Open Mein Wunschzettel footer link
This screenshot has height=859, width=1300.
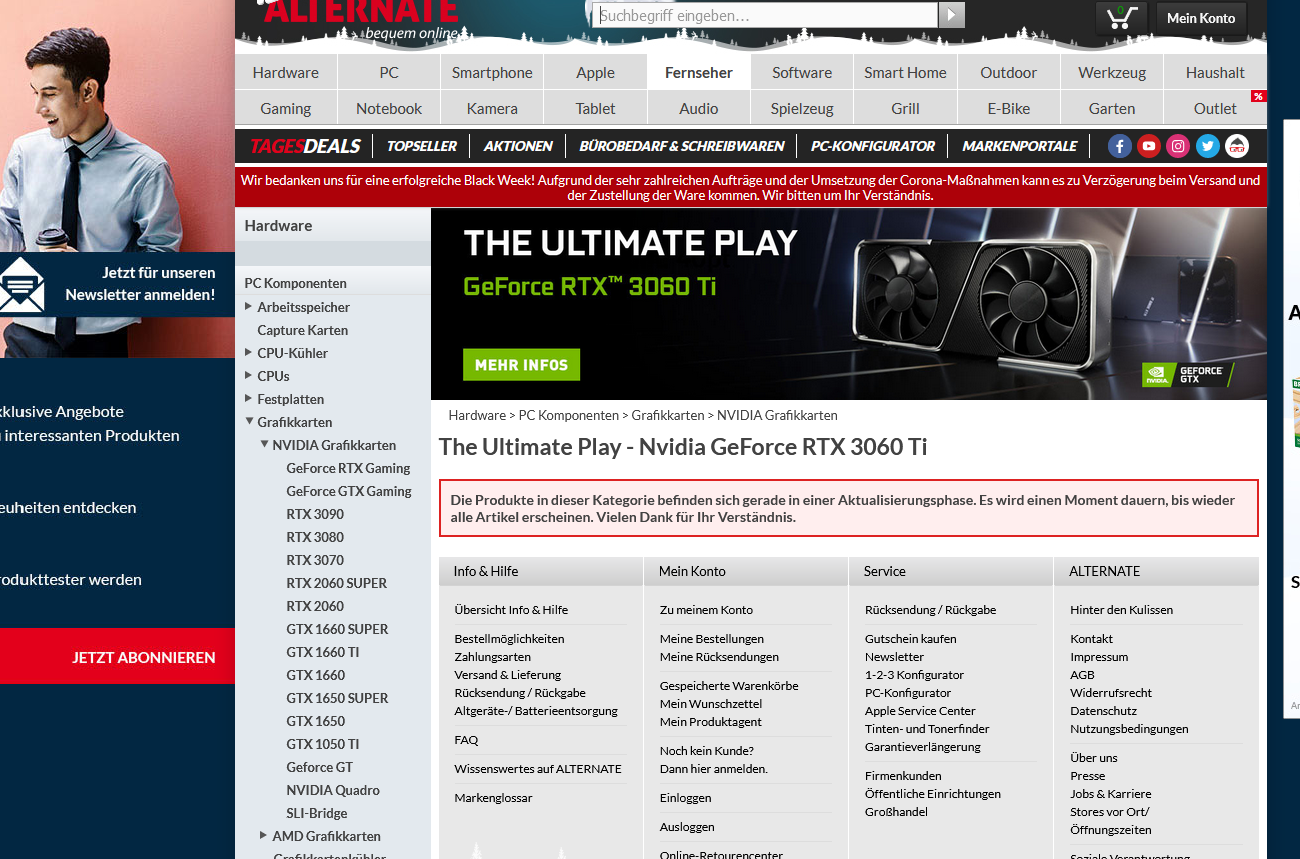711,704
